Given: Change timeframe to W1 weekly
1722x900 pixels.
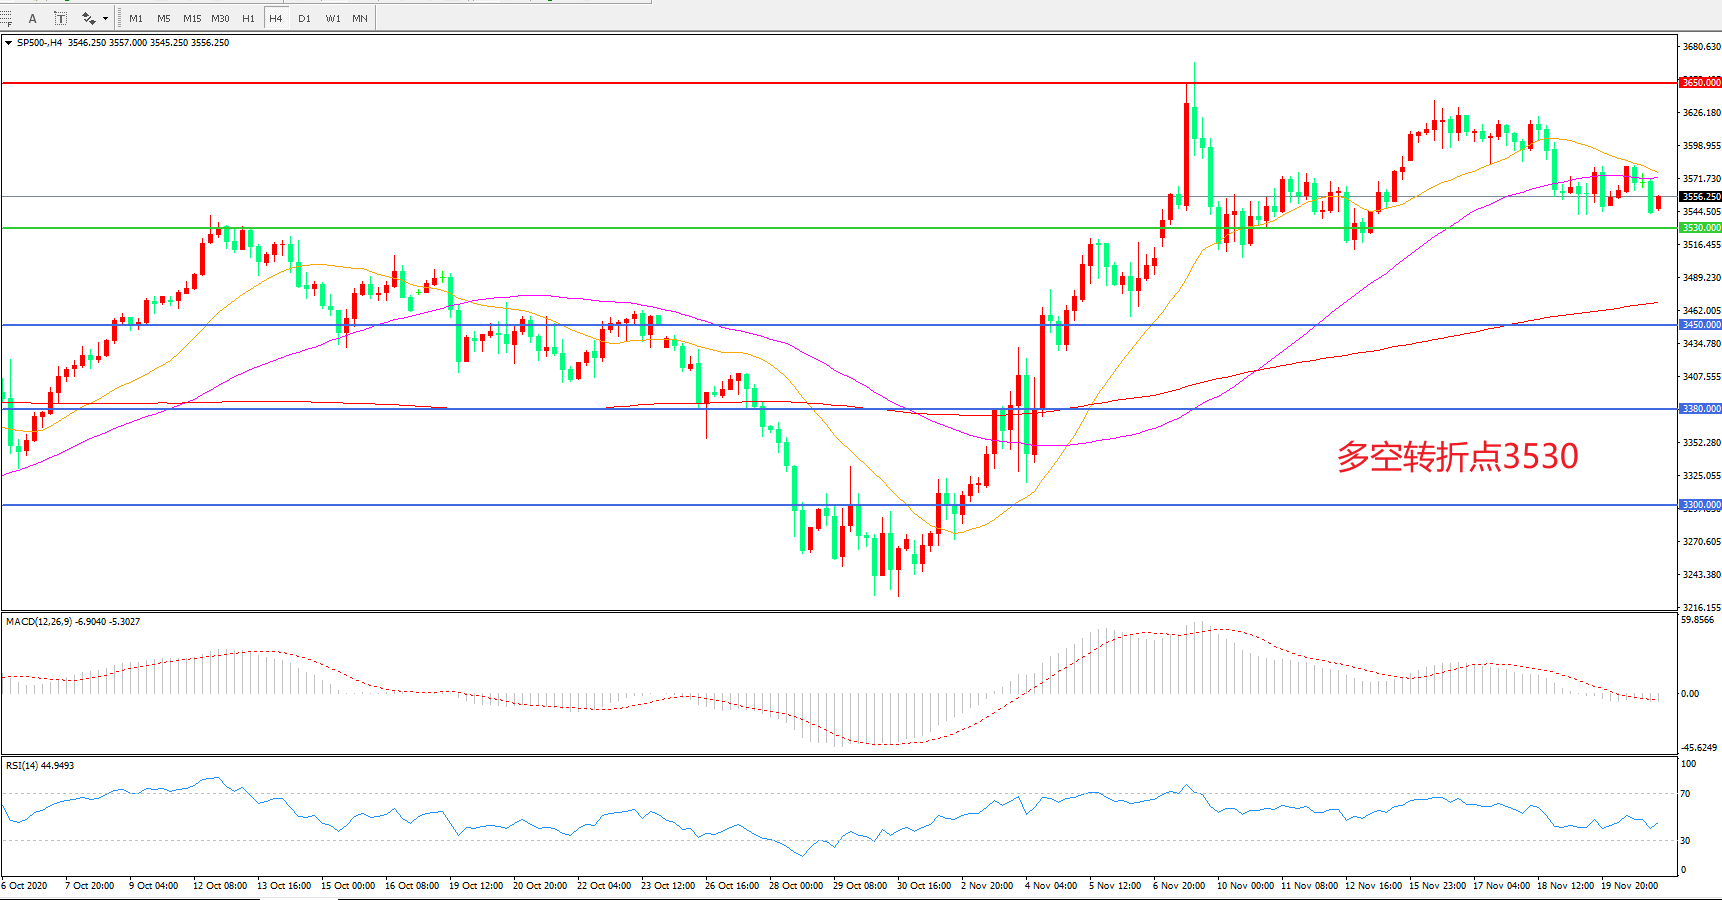Looking at the screenshot, I should click(x=332, y=18).
